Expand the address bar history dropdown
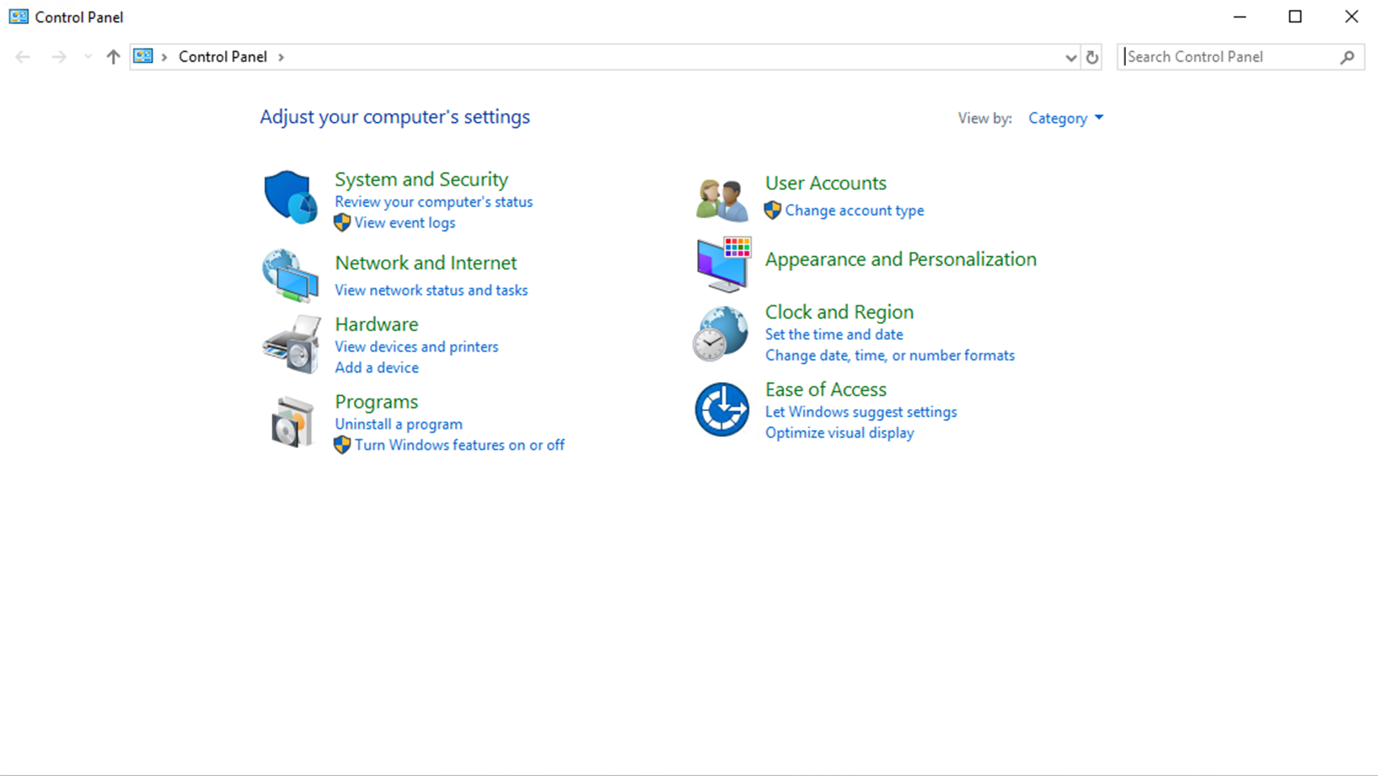This screenshot has height=776, width=1378. (x=1070, y=57)
